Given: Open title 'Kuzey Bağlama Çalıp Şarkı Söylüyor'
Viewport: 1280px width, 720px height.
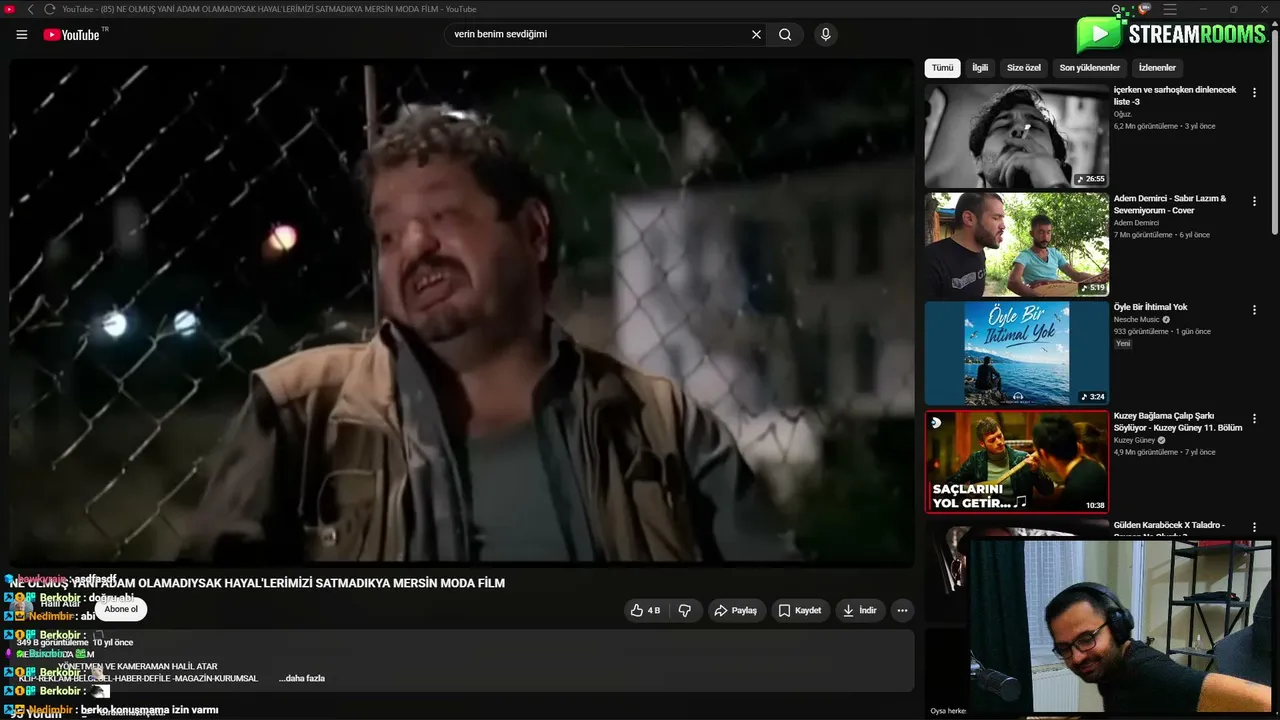Looking at the screenshot, I should 1178,421.
